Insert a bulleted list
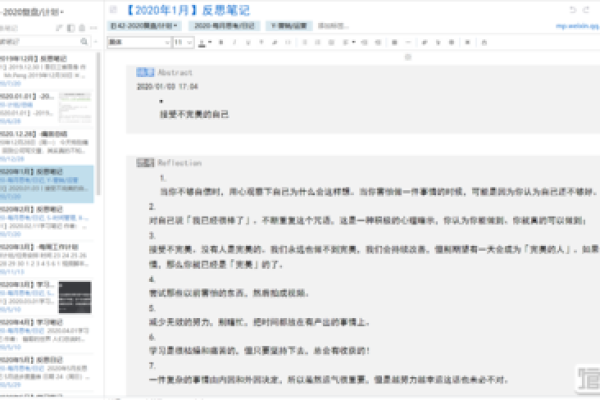600x400 pixels. click(305, 42)
